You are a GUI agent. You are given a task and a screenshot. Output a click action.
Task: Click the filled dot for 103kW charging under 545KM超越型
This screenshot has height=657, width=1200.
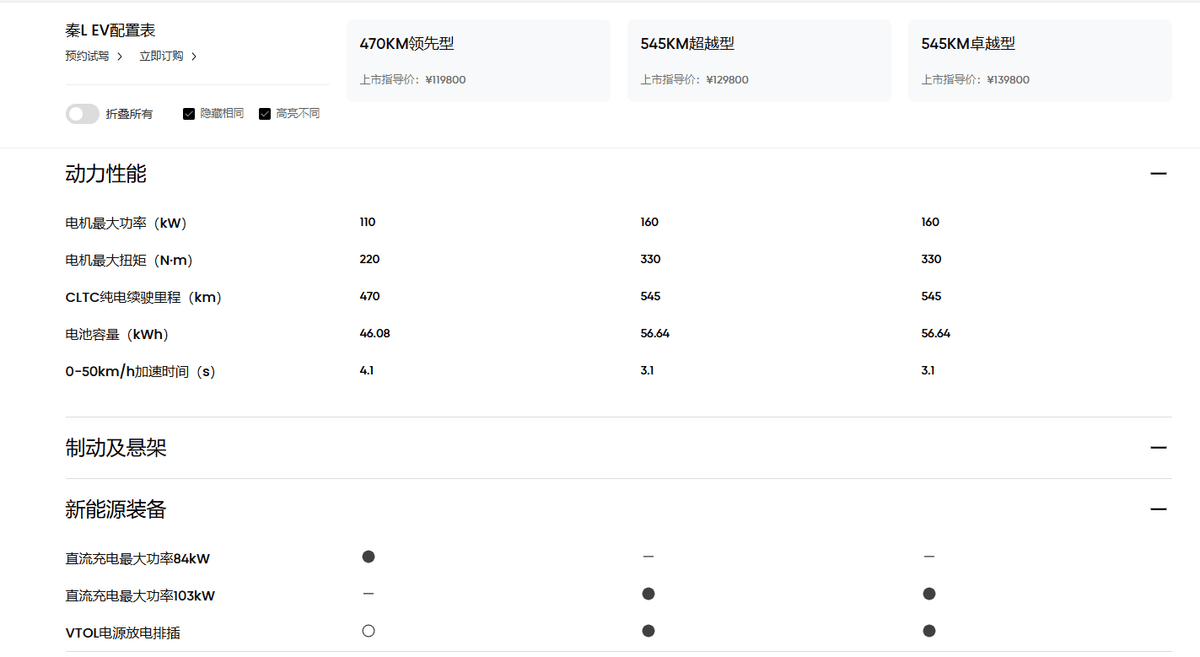point(648,594)
